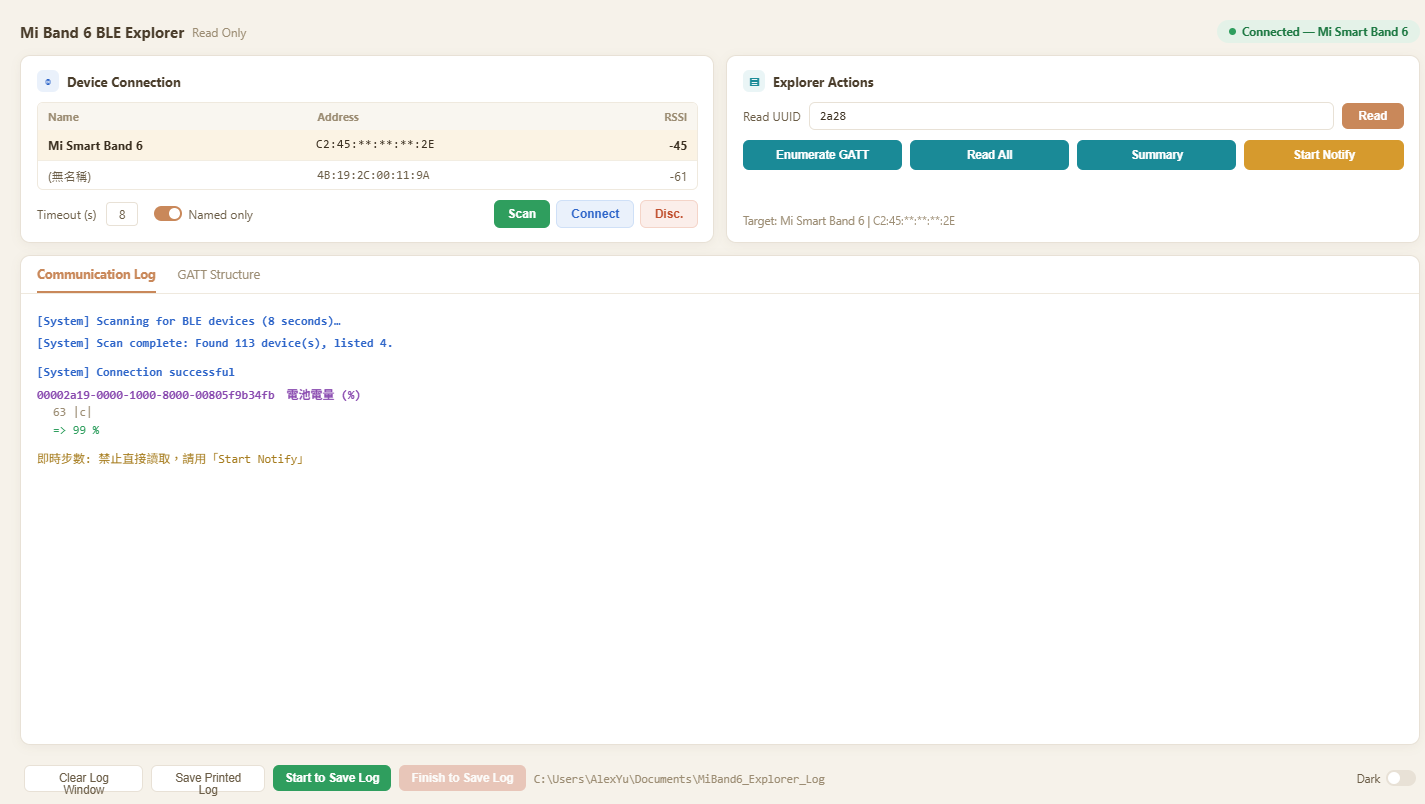
Task: Click Save Printed Log
Action: coord(208,779)
